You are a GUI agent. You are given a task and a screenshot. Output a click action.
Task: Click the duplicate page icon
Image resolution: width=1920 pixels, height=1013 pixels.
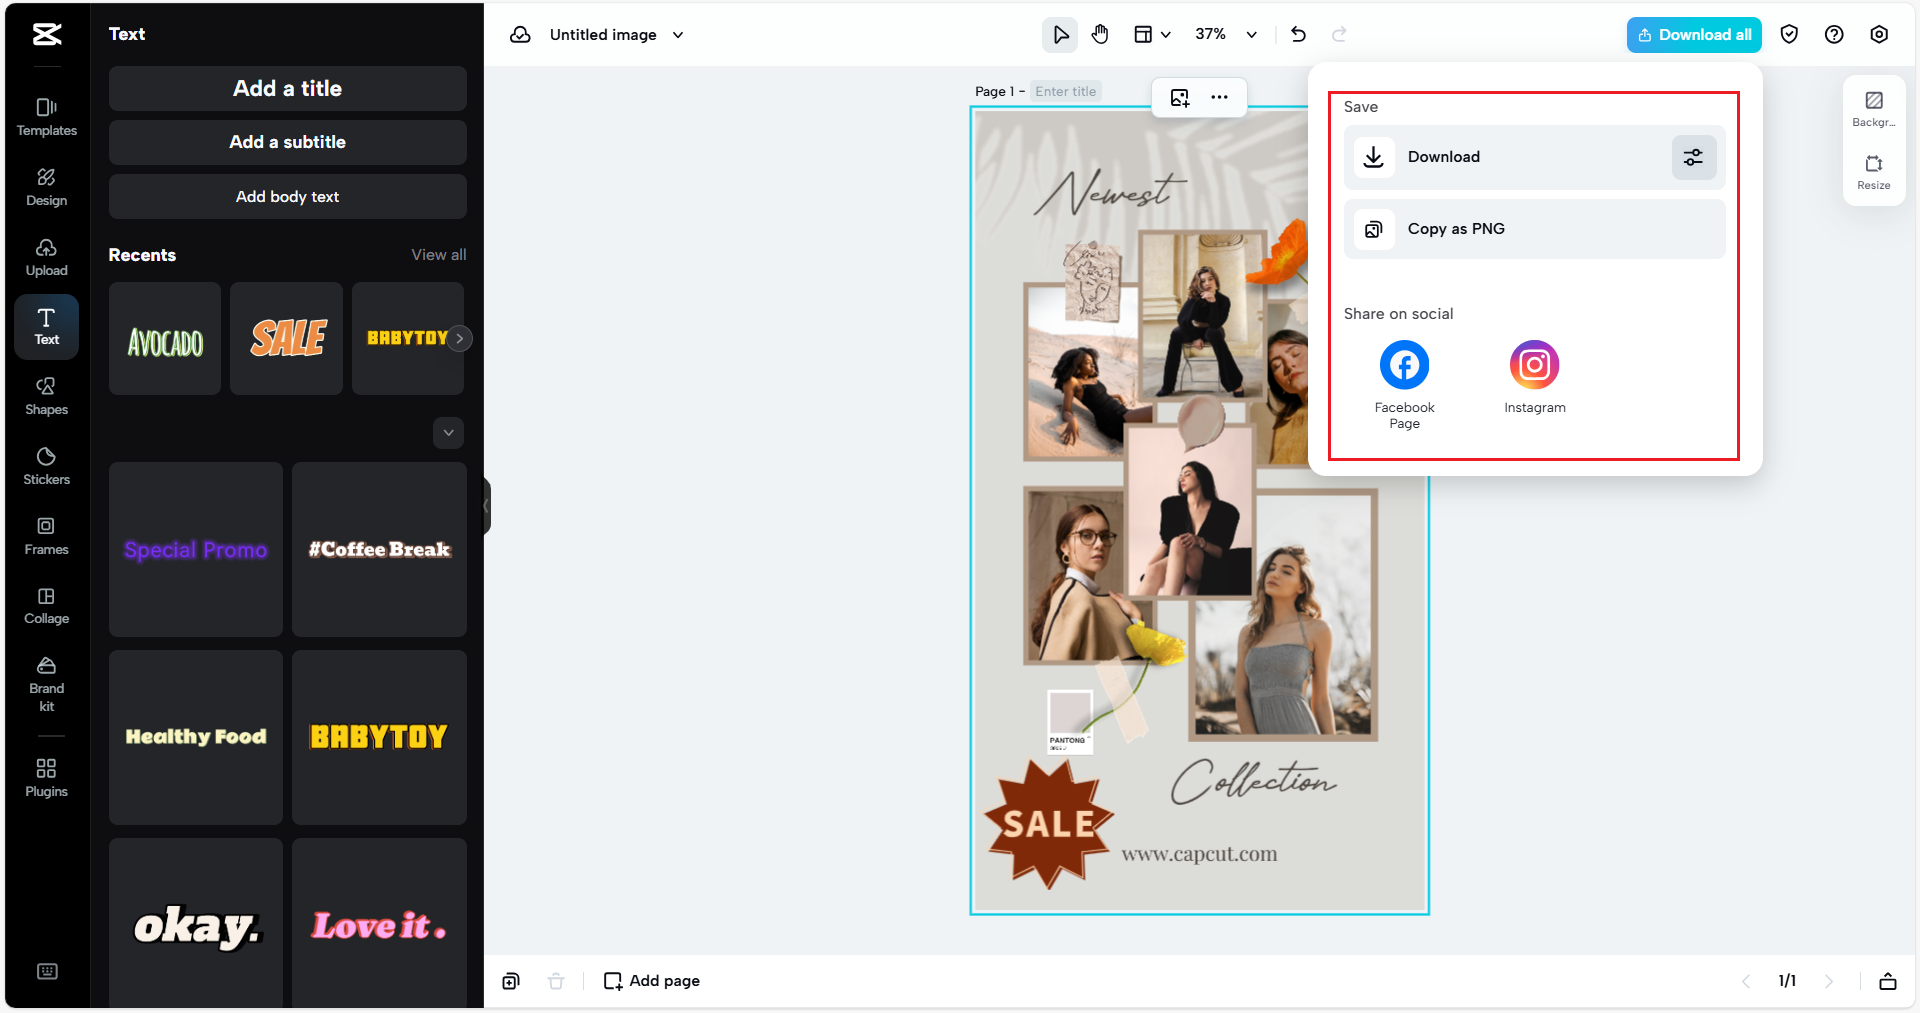point(511,981)
